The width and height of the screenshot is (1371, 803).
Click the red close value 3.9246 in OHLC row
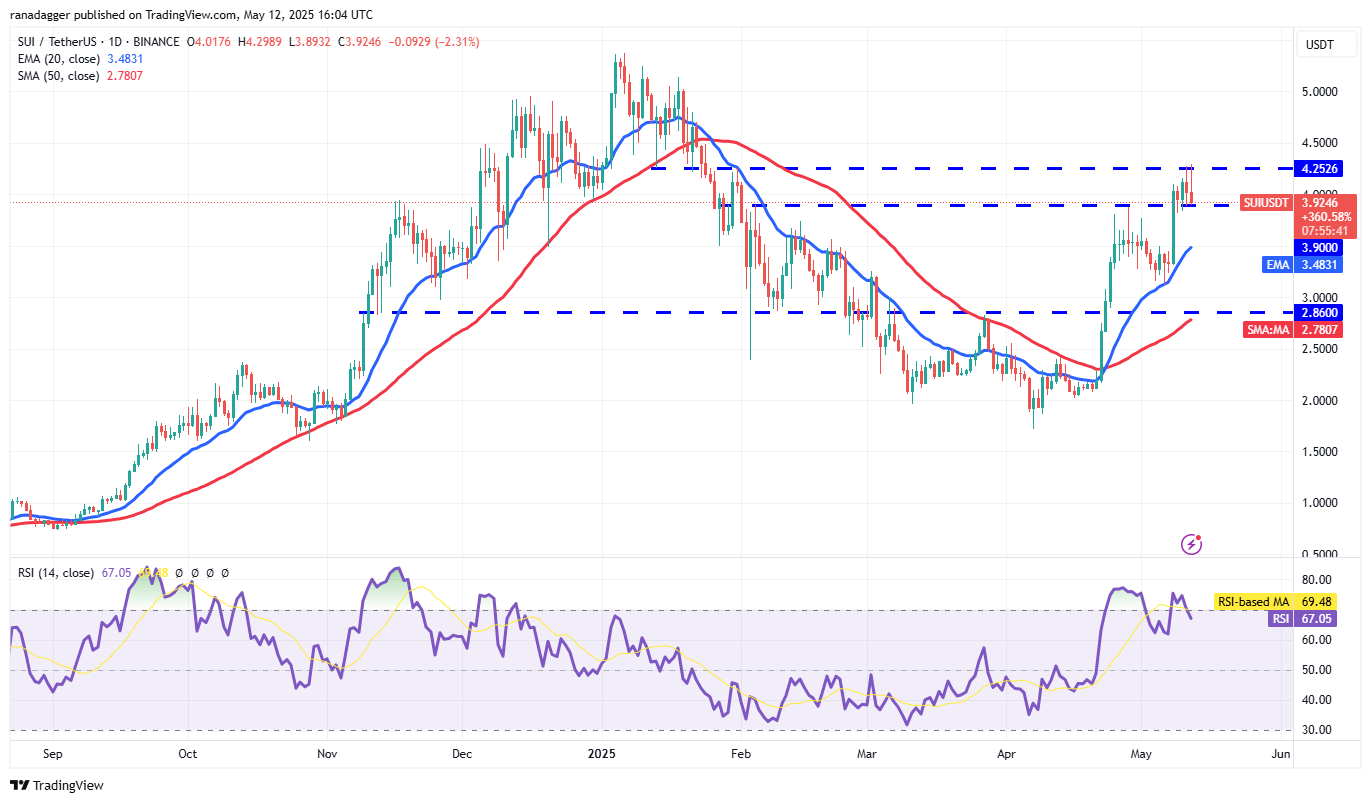click(361, 42)
